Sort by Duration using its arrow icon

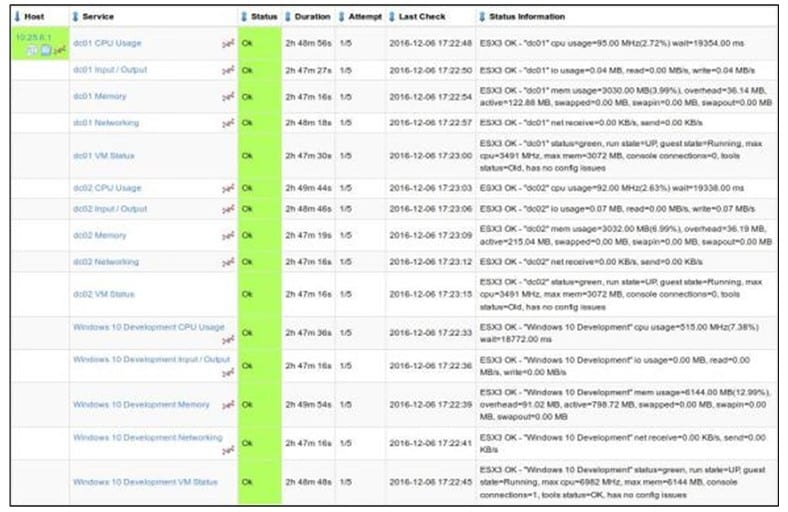pos(288,17)
